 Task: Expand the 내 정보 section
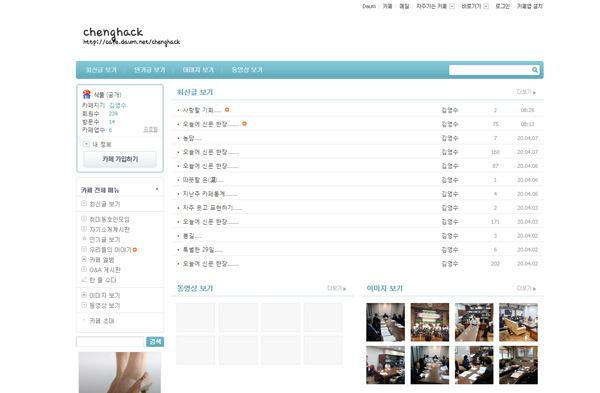(86, 144)
